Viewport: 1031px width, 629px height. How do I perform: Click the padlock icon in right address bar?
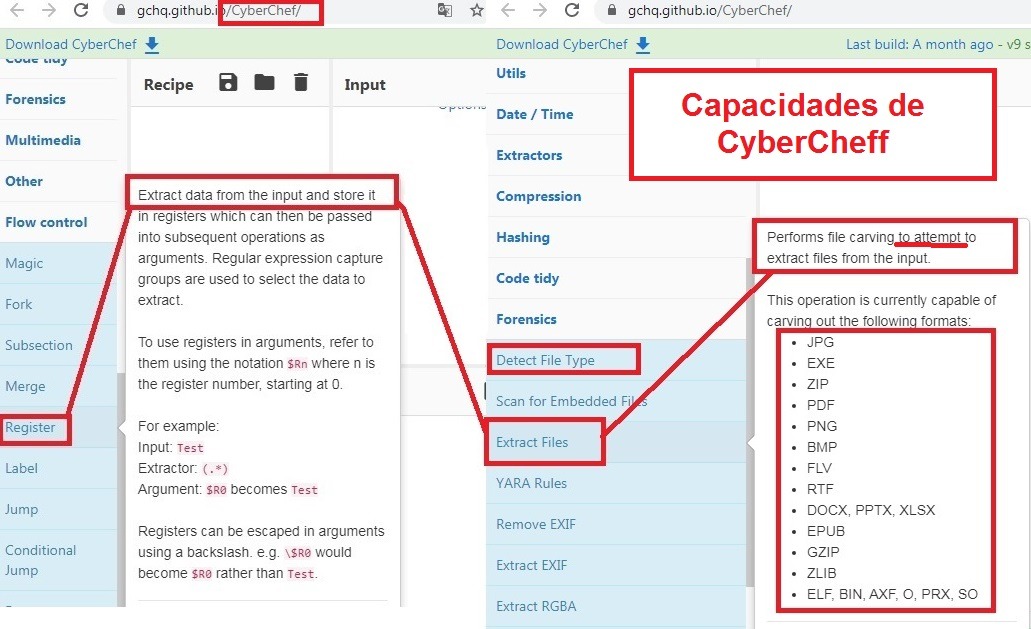coord(611,10)
